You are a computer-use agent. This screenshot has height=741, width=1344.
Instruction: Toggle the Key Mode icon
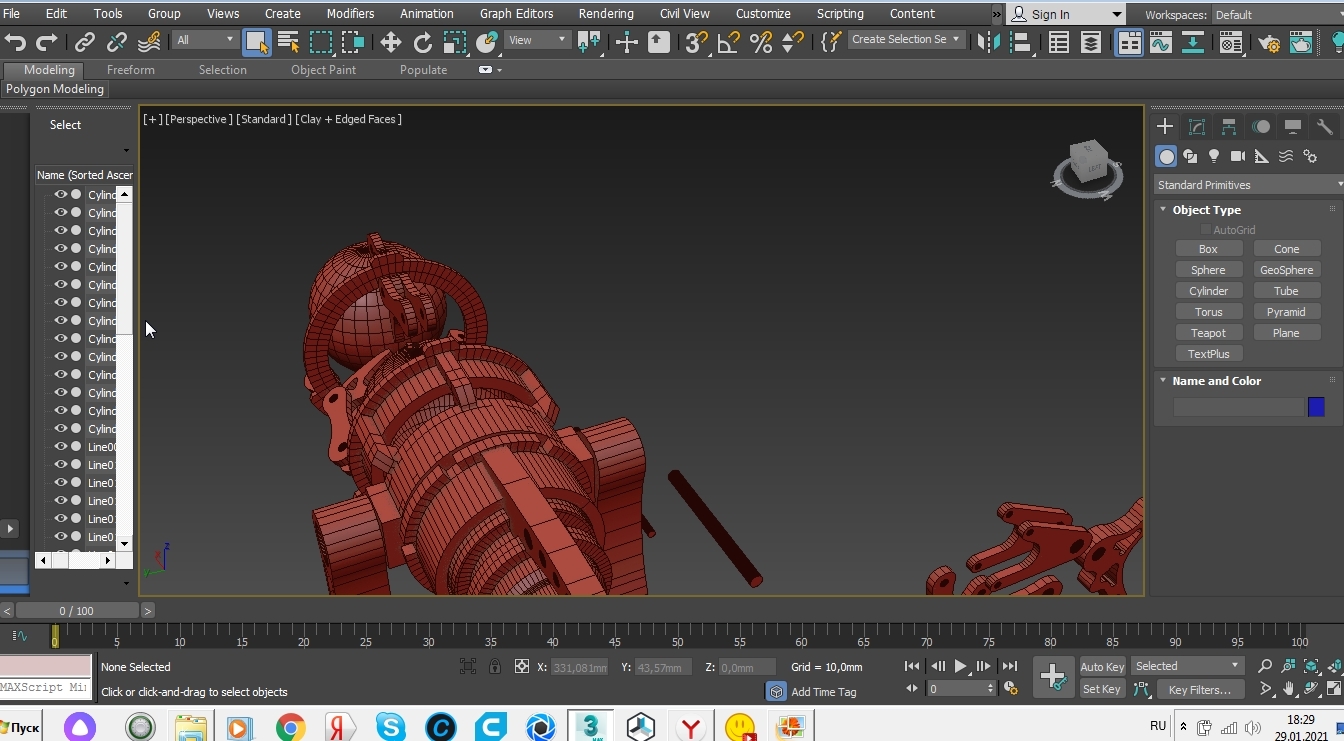pos(912,689)
